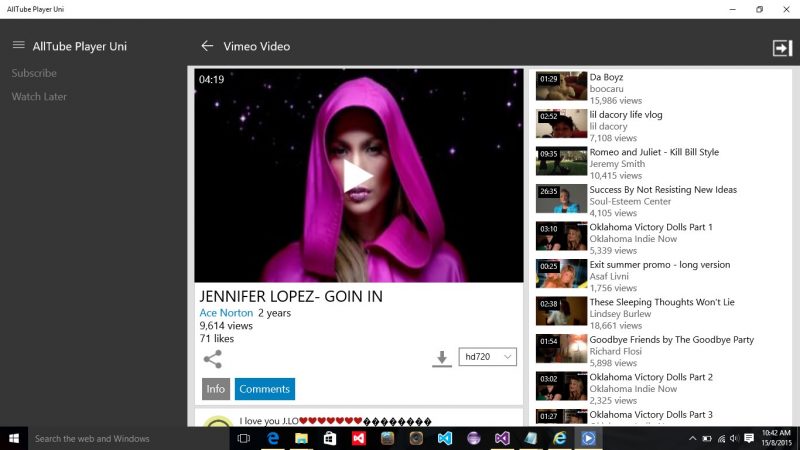Download the video with arrow icon
This screenshot has height=450, width=800.
[442, 358]
